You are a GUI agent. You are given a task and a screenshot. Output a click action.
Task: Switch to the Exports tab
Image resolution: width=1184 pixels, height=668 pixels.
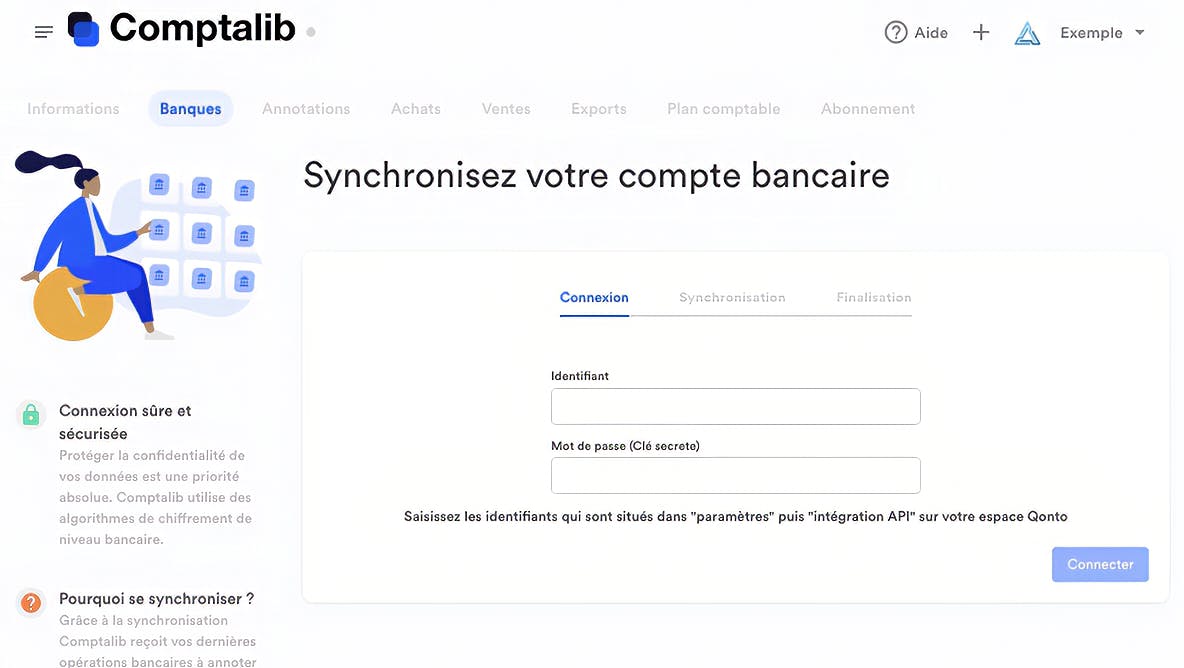pyautogui.click(x=599, y=109)
